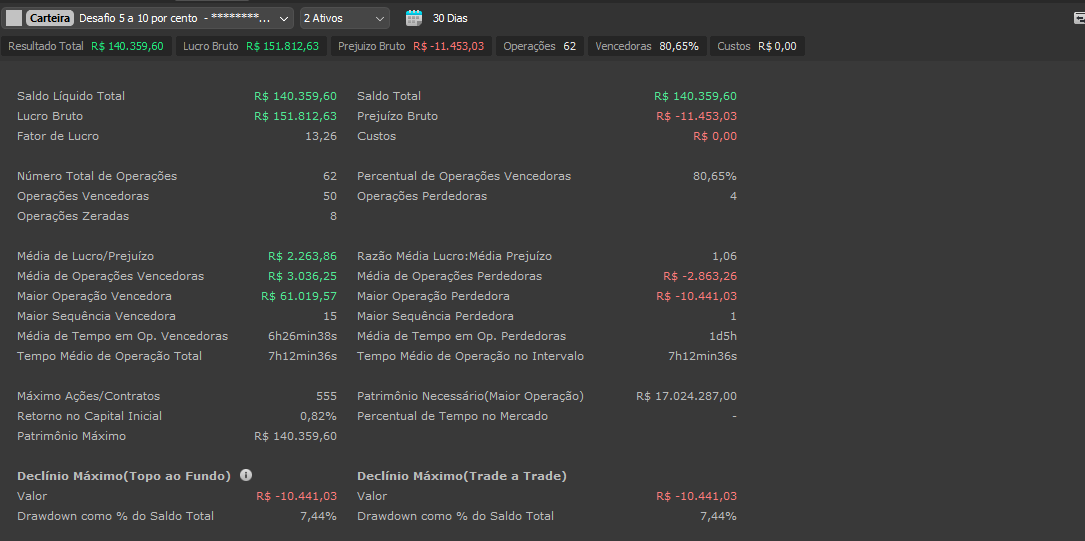The height and width of the screenshot is (541, 1085).
Task: Click the Razão Média Lucro:Média Prejuízo value 1,06
Action: (724, 257)
